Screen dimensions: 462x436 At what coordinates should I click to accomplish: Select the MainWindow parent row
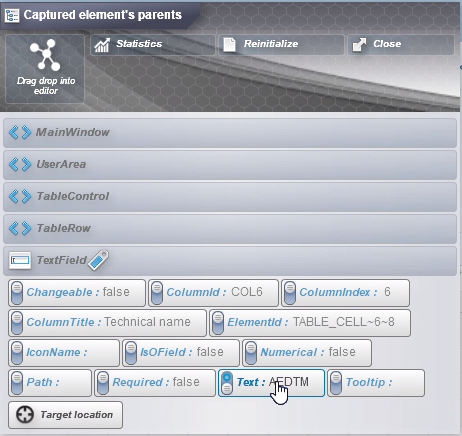(230, 133)
